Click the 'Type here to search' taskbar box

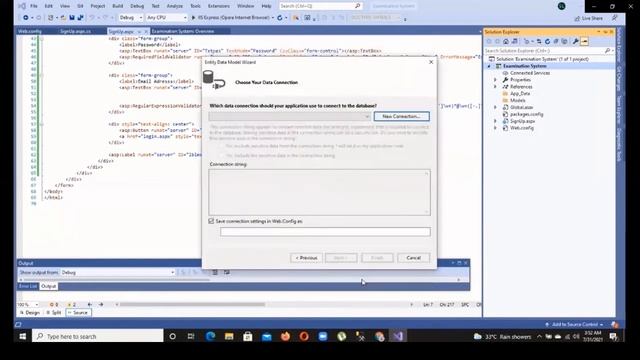coord(98,336)
